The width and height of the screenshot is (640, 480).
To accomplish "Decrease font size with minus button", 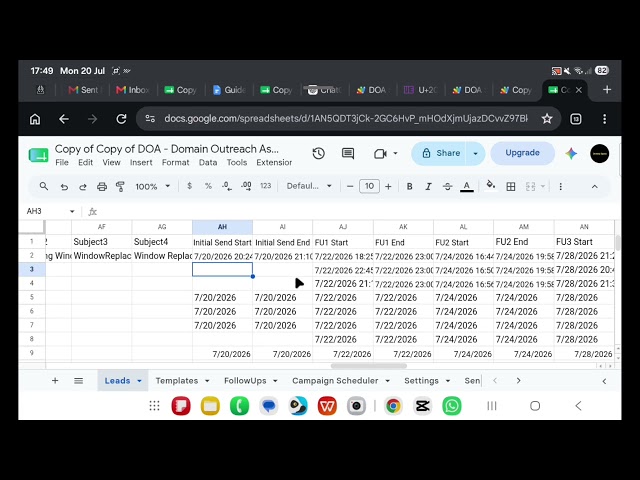I will [350, 187].
